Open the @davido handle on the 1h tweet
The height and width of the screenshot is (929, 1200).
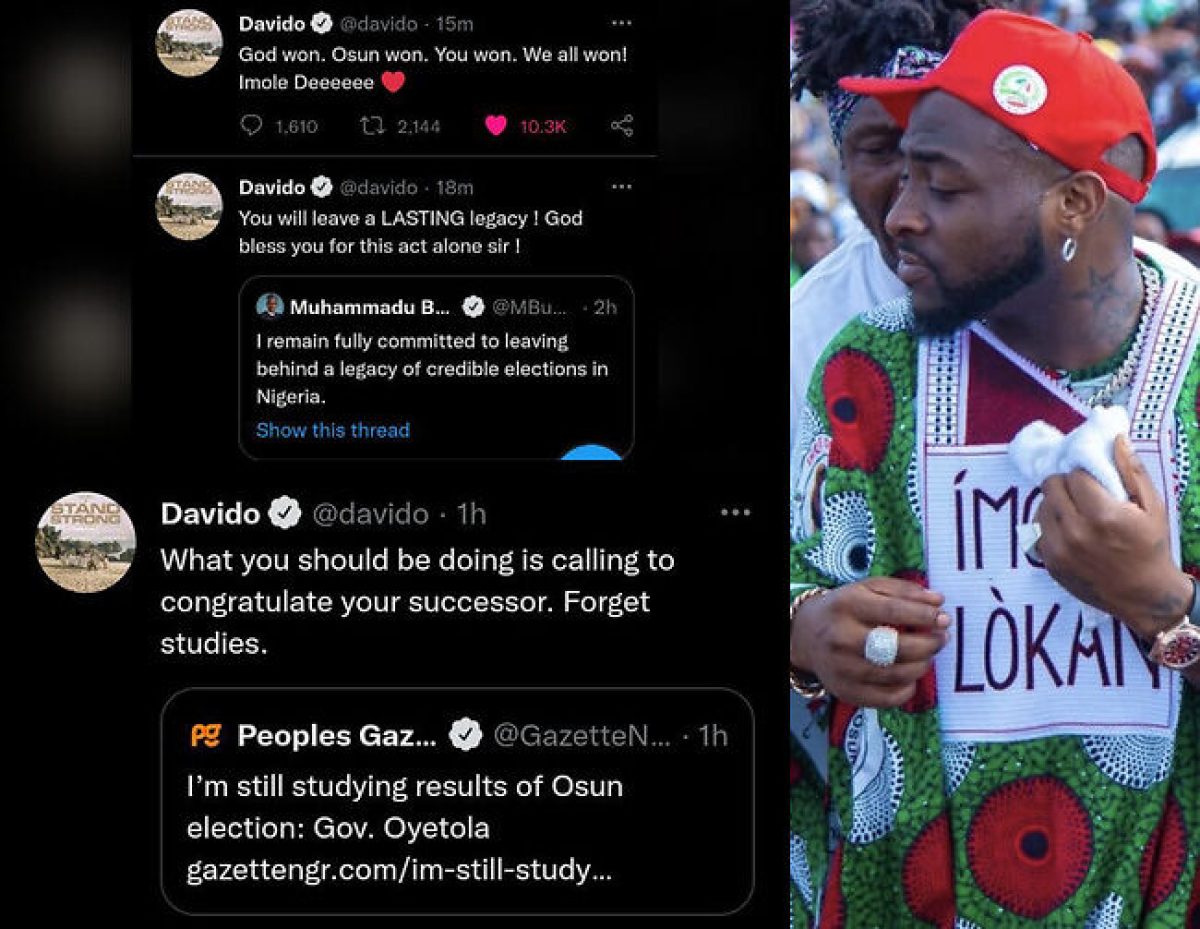click(x=370, y=514)
